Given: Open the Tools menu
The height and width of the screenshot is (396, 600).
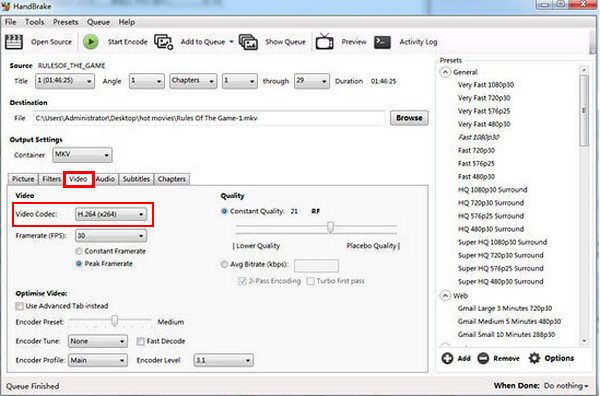Looking at the screenshot, I should pyautogui.click(x=34, y=22).
